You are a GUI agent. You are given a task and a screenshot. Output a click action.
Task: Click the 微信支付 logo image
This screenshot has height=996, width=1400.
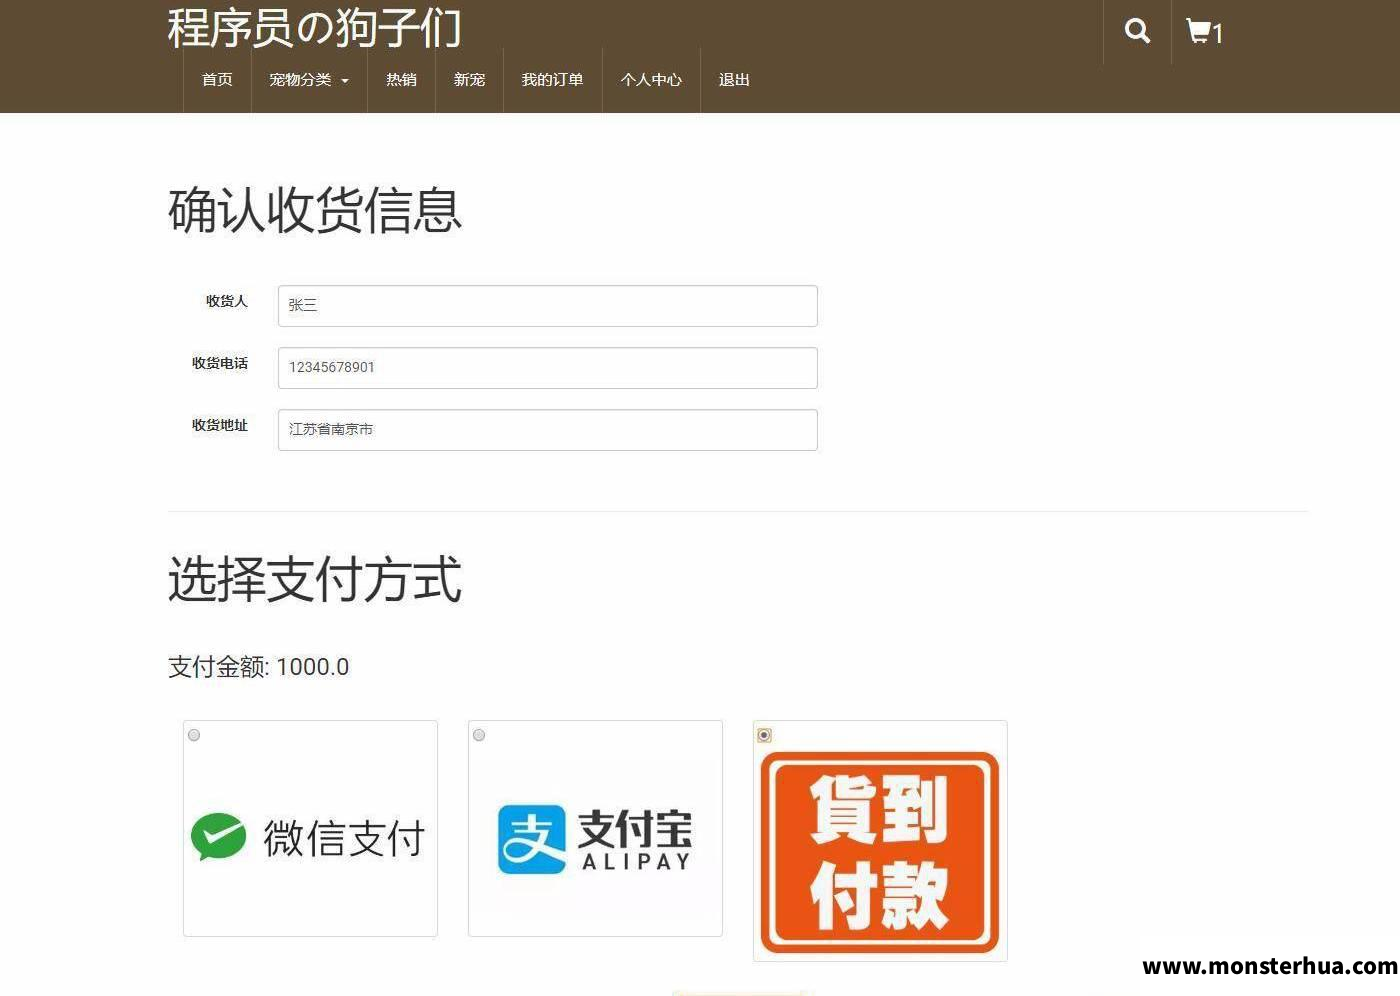[310, 837]
